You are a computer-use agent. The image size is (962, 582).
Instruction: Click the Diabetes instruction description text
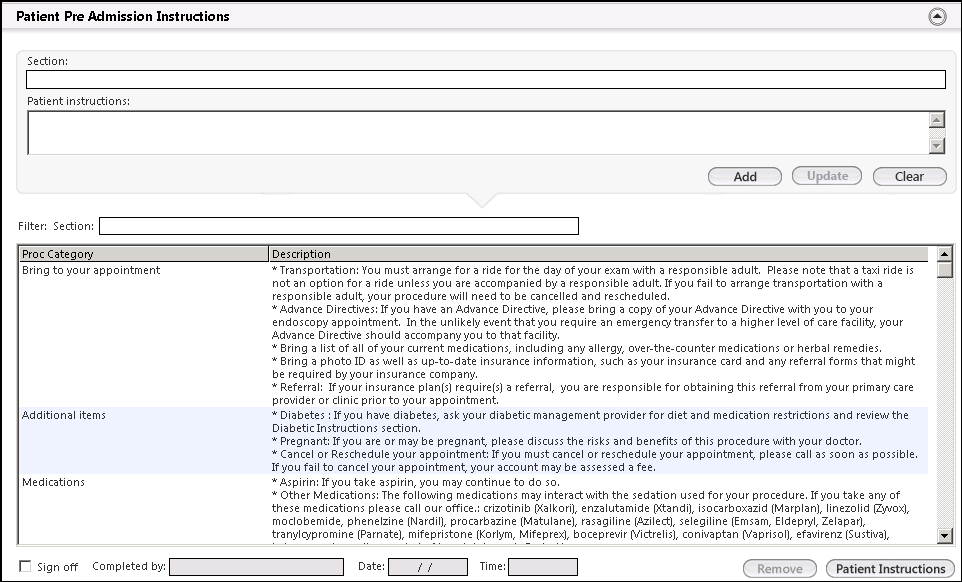pos(590,421)
